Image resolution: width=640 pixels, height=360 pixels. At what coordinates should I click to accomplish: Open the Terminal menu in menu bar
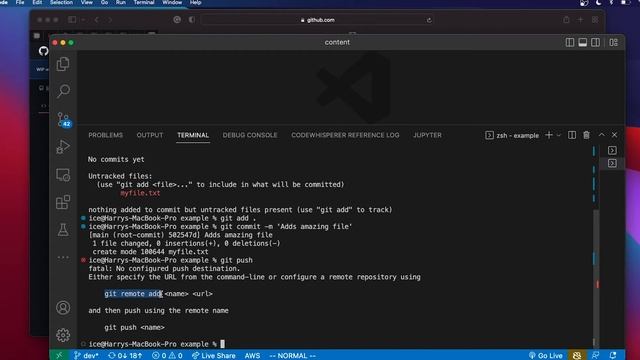coord(144,2)
